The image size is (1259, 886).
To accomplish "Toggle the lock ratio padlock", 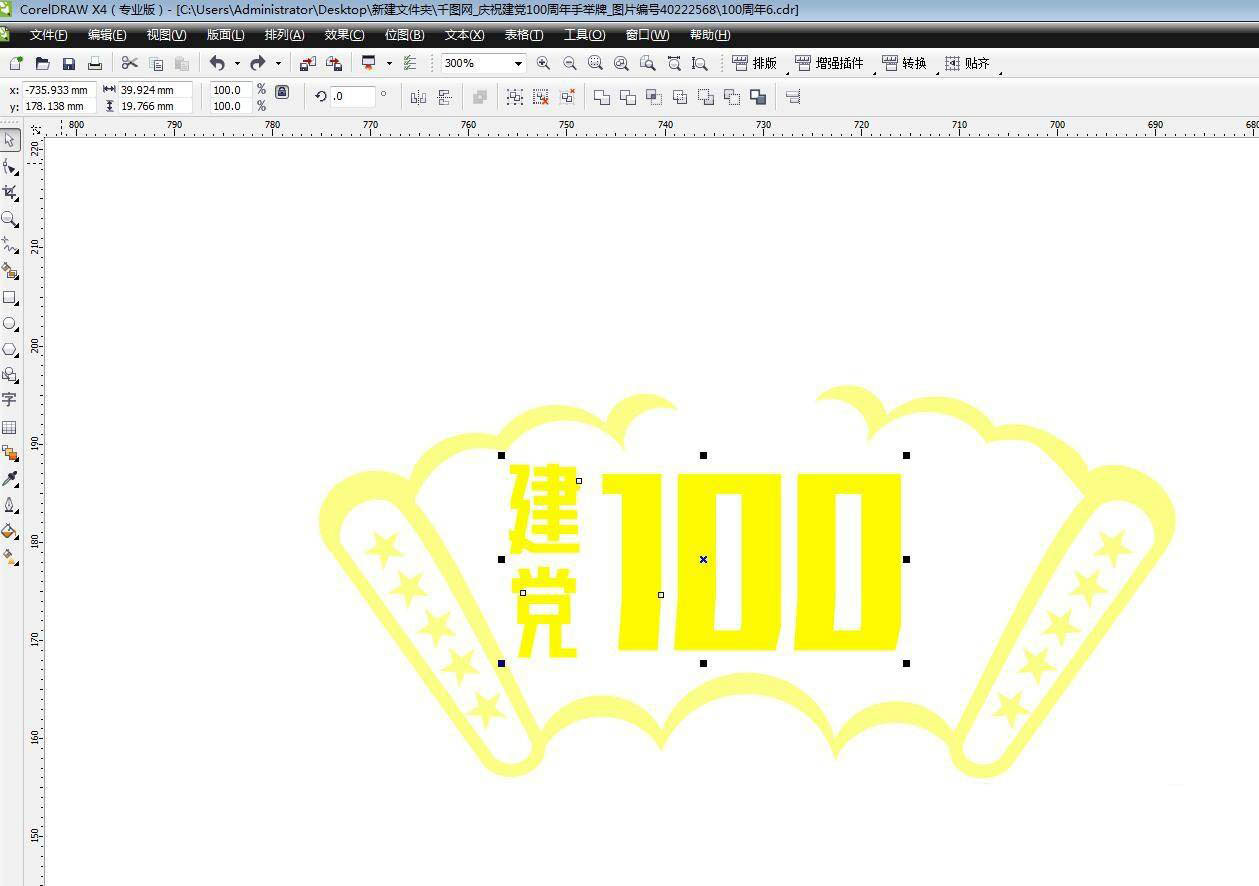I will [x=282, y=92].
